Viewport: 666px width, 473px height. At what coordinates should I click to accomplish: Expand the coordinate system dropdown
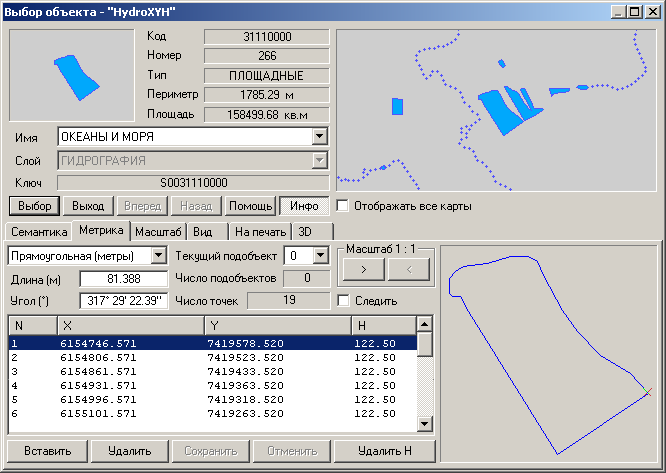coord(158,256)
